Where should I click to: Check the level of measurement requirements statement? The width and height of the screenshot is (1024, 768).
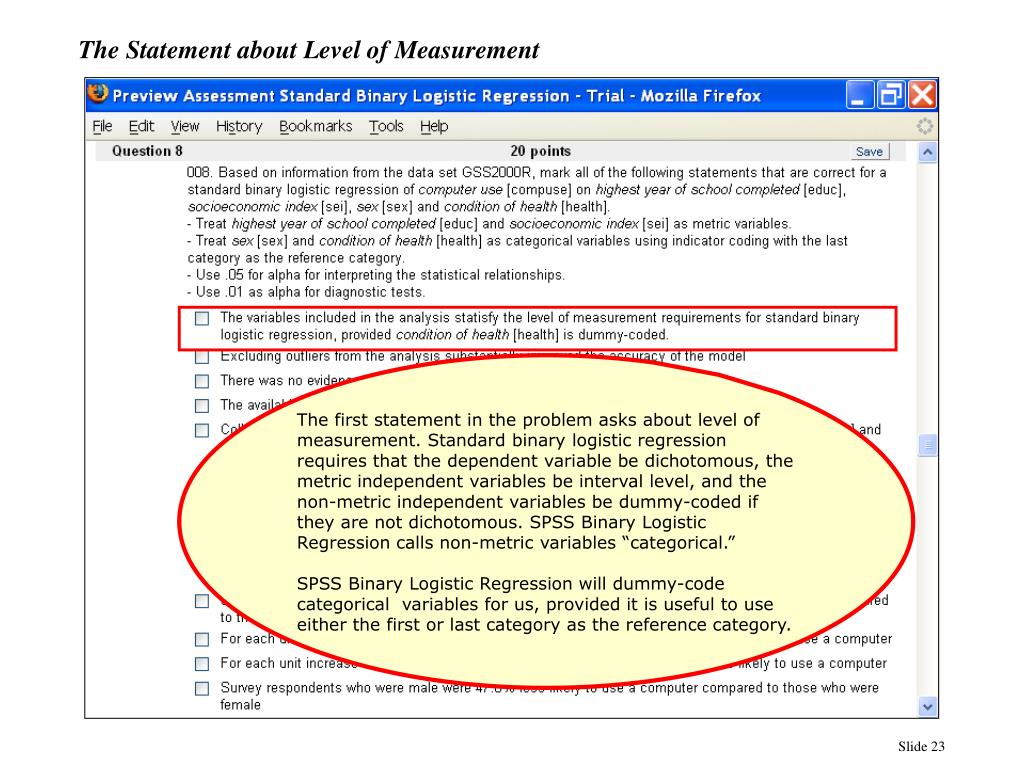click(202, 318)
